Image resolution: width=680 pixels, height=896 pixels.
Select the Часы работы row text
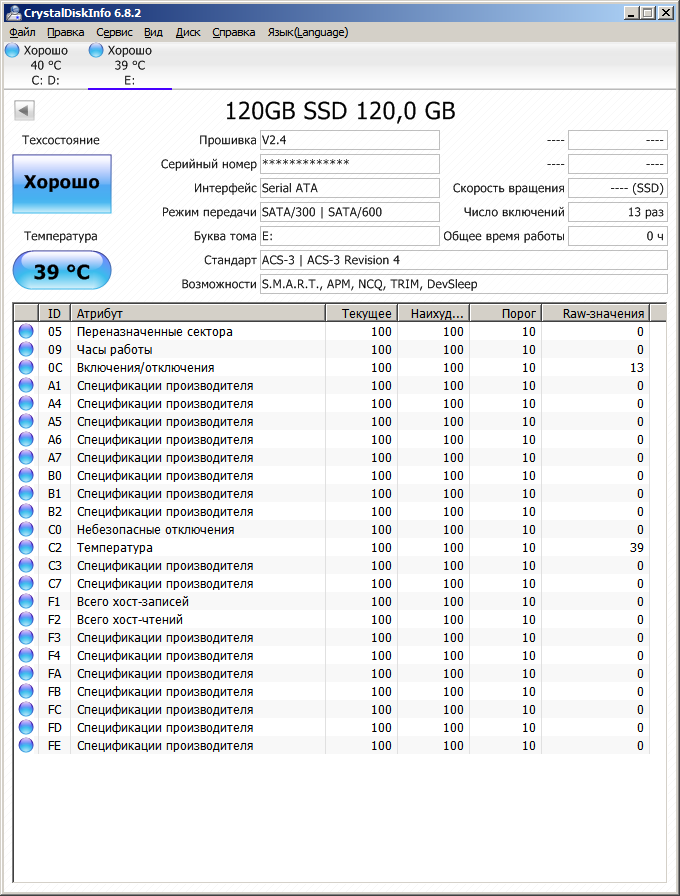(114, 350)
